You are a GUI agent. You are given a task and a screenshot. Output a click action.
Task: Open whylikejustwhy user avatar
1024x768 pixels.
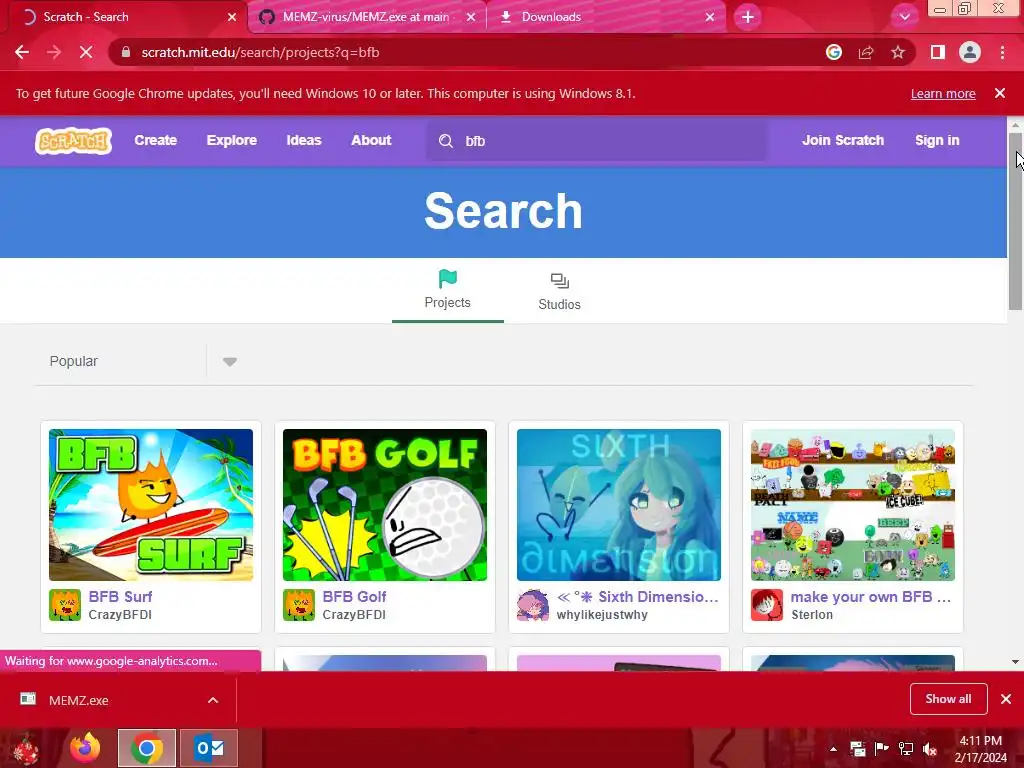(533, 605)
